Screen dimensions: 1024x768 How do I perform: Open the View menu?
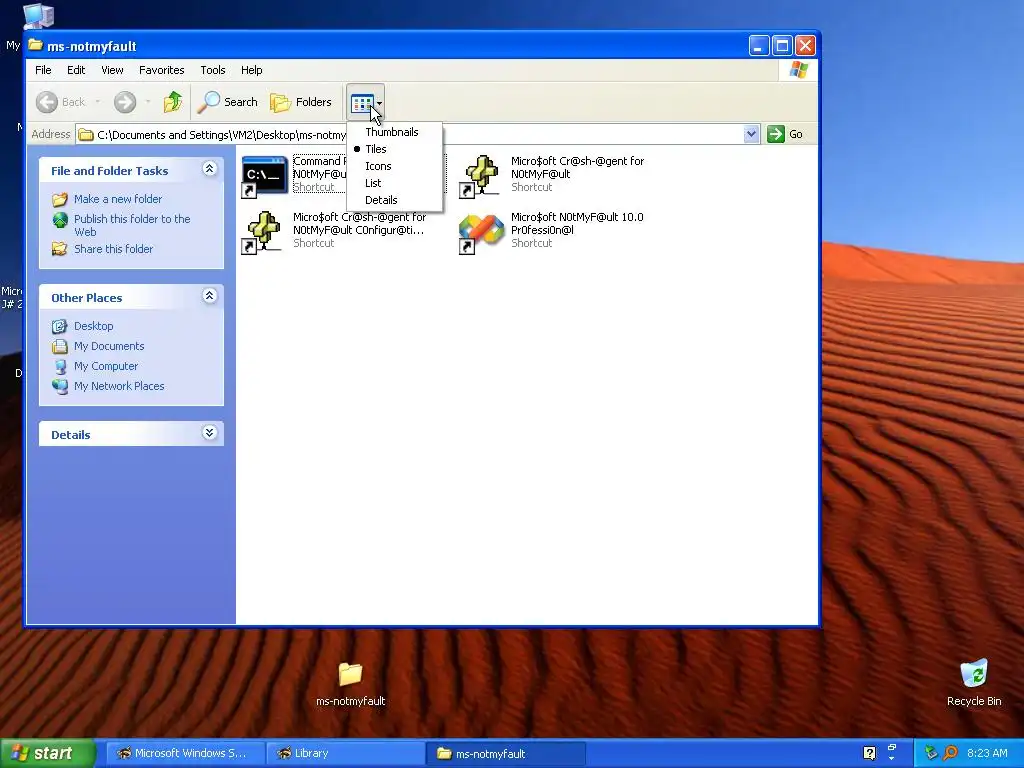point(112,70)
